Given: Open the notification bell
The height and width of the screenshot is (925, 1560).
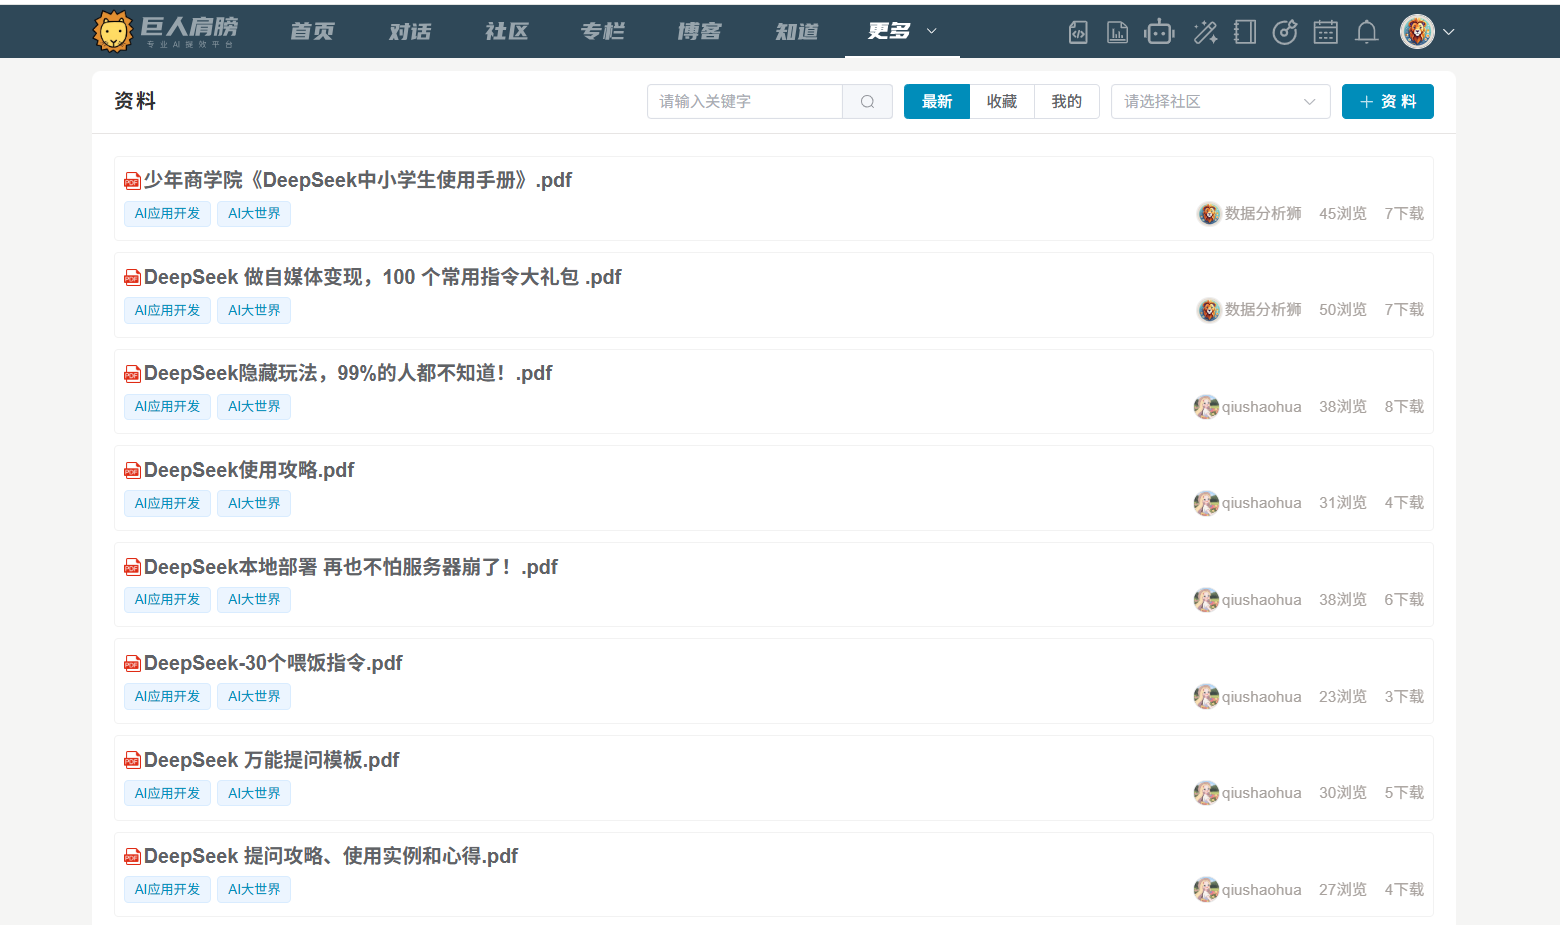Looking at the screenshot, I should (x=1366, y=32).
